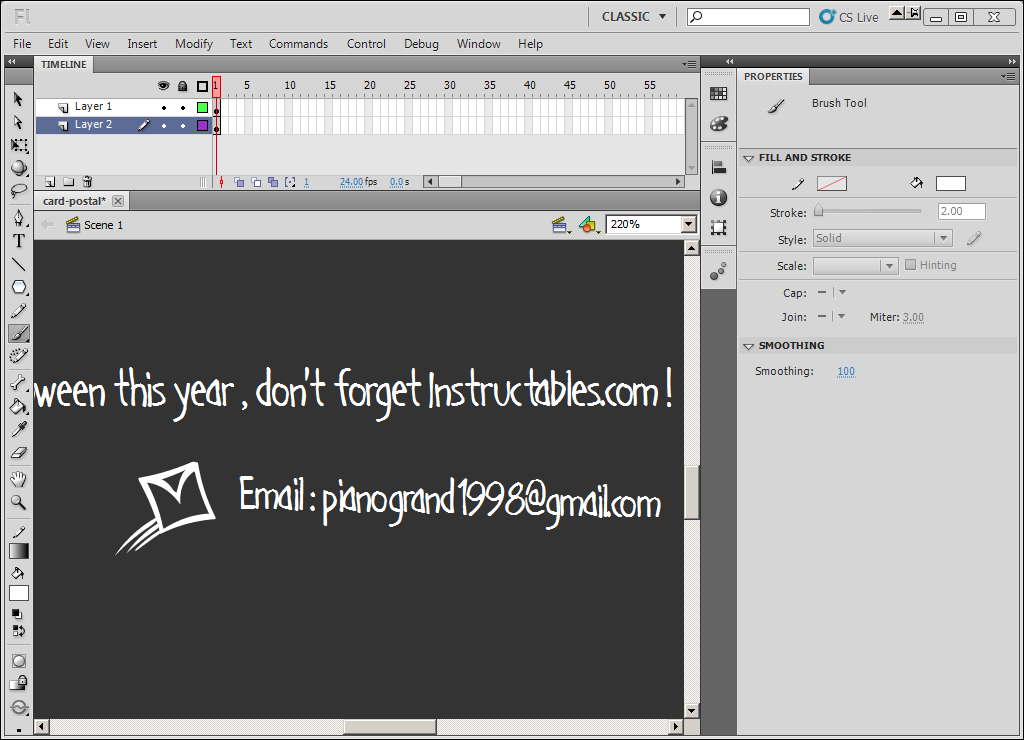Toggle Edit Multiple Frames
Viewport: 1024px width, 740px height.
[x=273, y=182]
